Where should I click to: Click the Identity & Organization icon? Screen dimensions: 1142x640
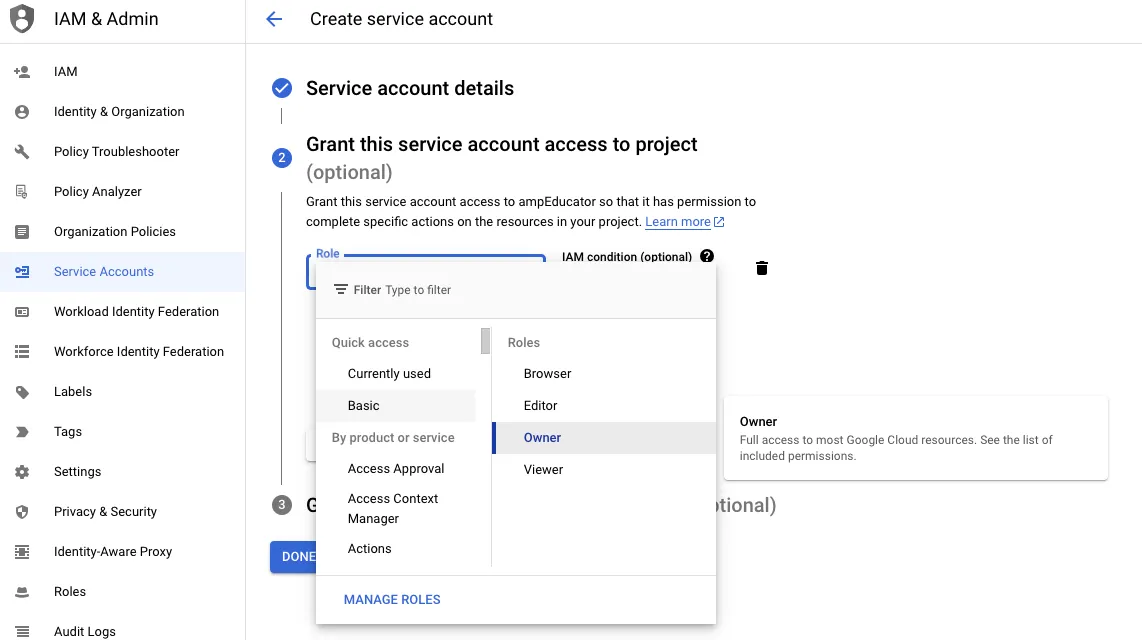tap(22, 111)
